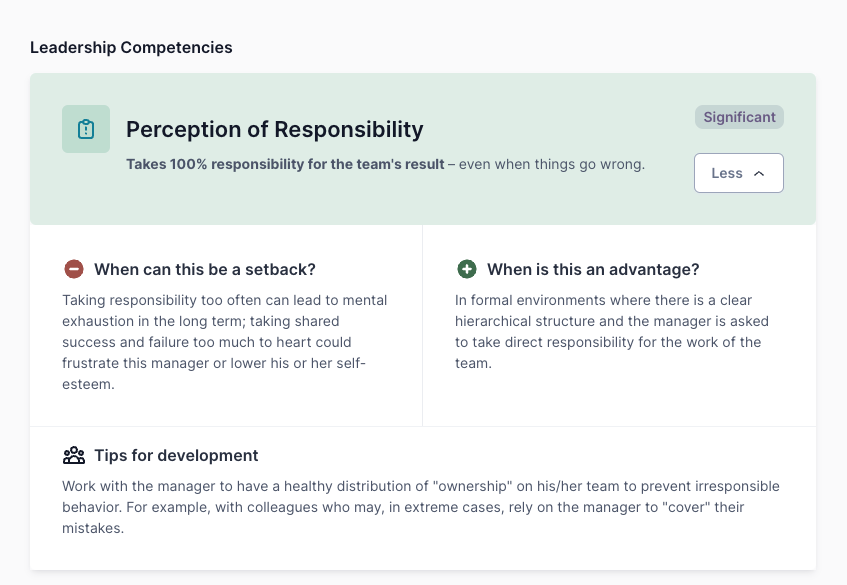Collapse details using the chevron-up arrow
847x585 pixels.
759,173
